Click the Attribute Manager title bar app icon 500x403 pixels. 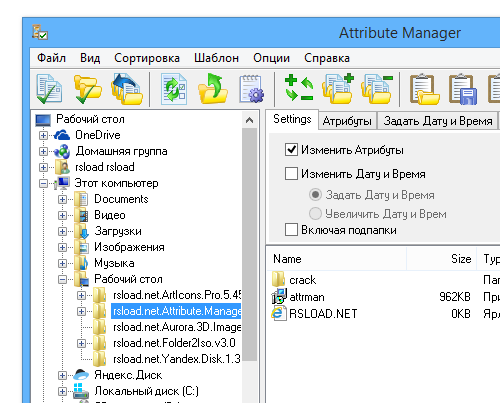[x=40, y=32]
